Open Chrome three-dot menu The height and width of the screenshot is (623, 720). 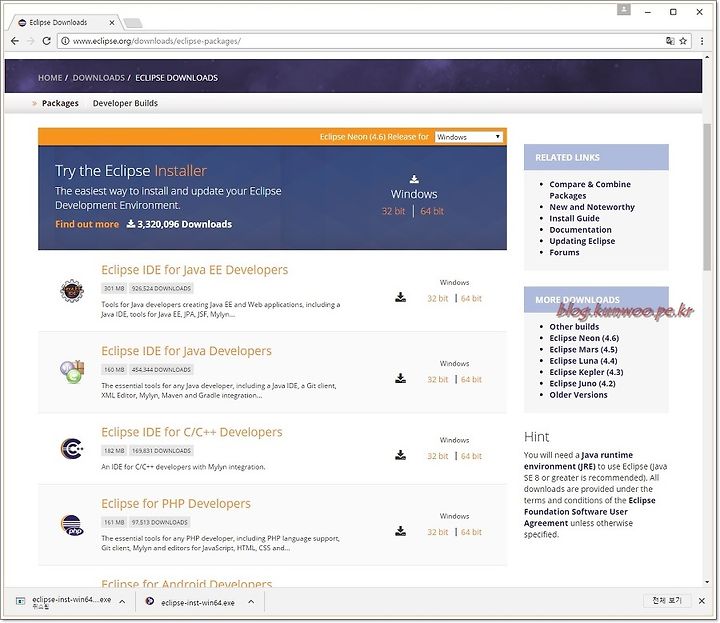(x=702, y=41)
